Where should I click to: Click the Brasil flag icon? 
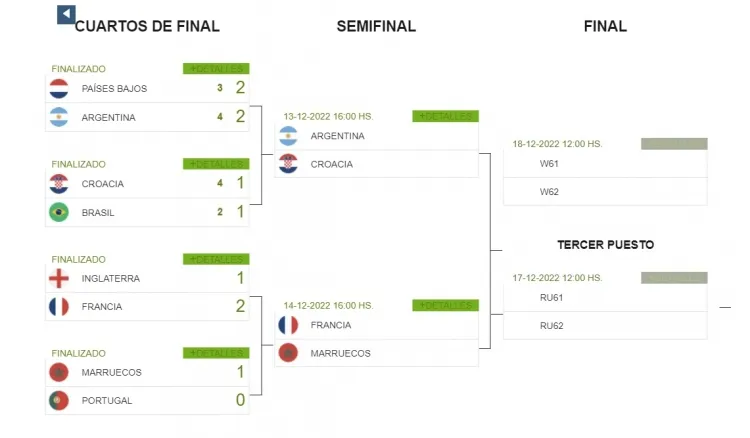coord(59,212)
